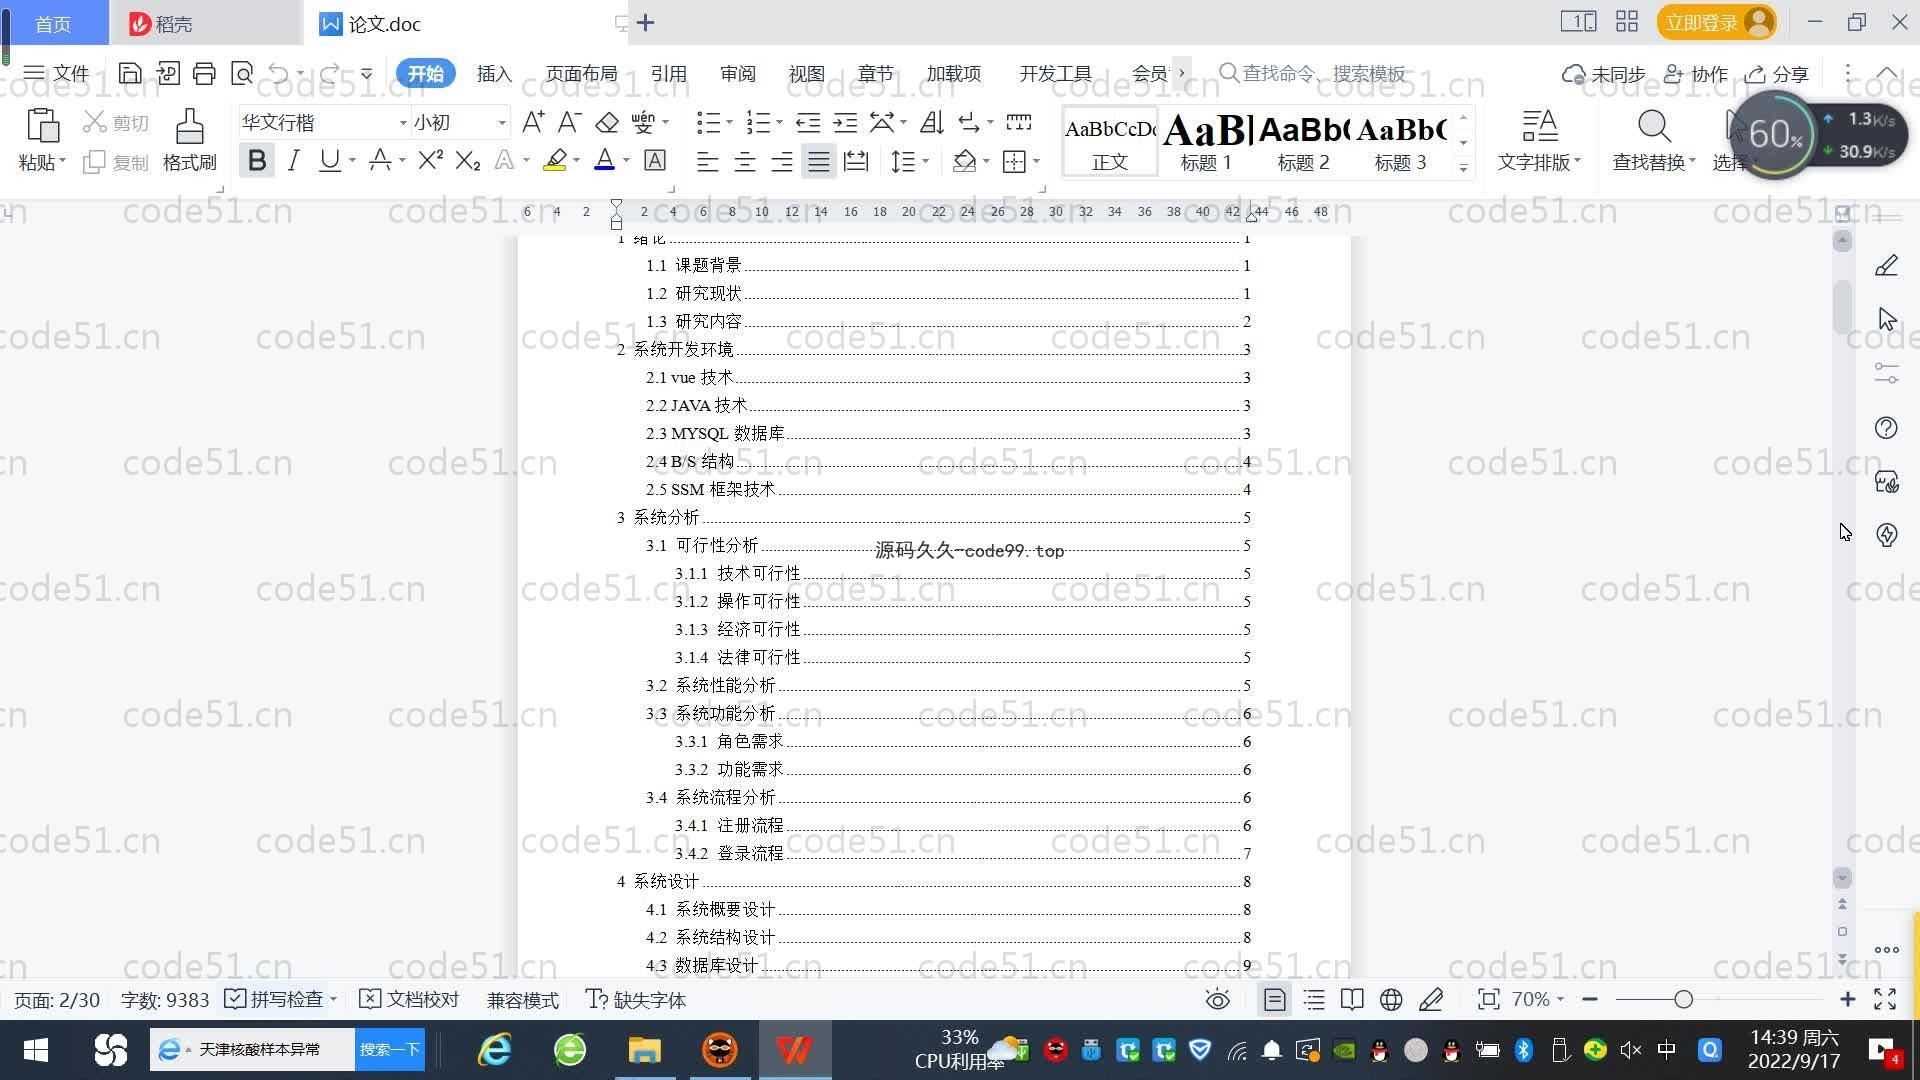Click 缺失字体 missing fonts in the status bar

pos(636,999)
